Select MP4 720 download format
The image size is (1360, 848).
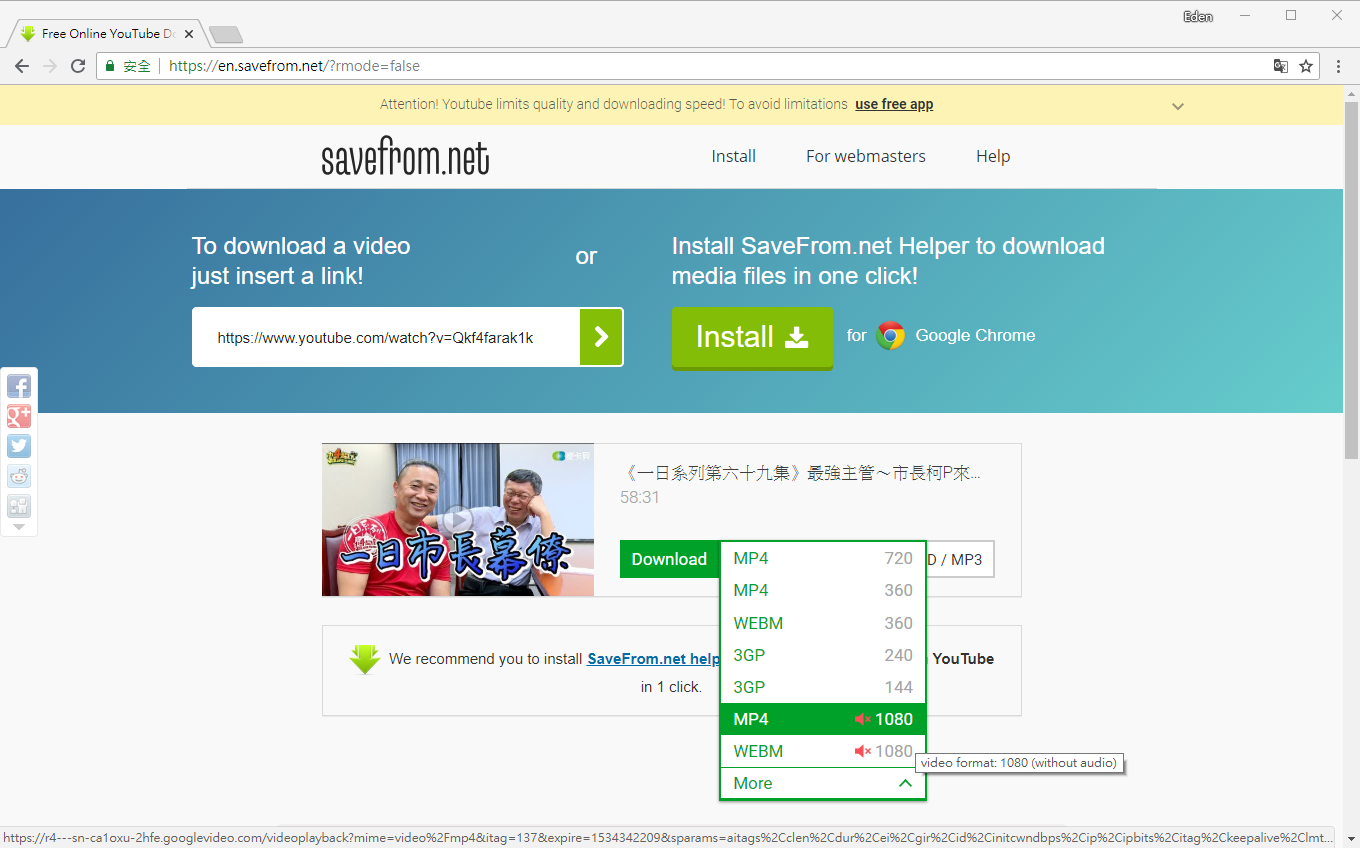click(x=823, y=558)
